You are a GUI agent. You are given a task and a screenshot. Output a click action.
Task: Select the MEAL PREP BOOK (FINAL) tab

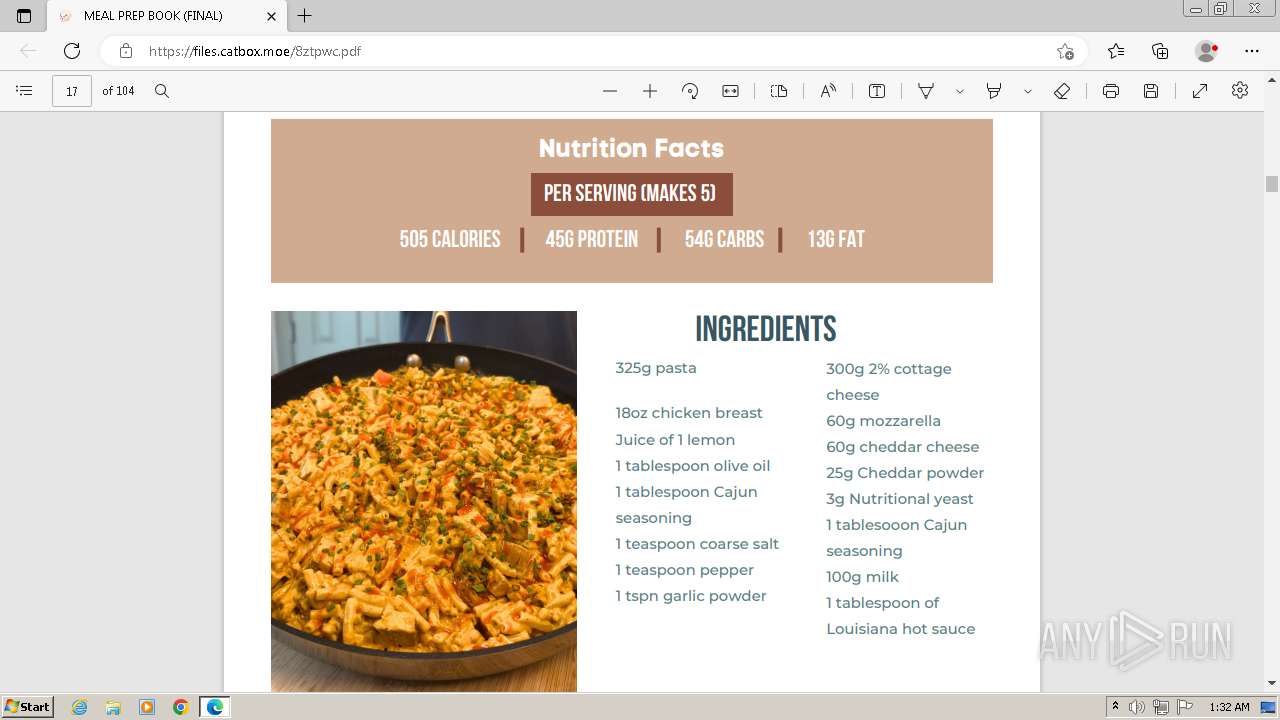point(167,16)
